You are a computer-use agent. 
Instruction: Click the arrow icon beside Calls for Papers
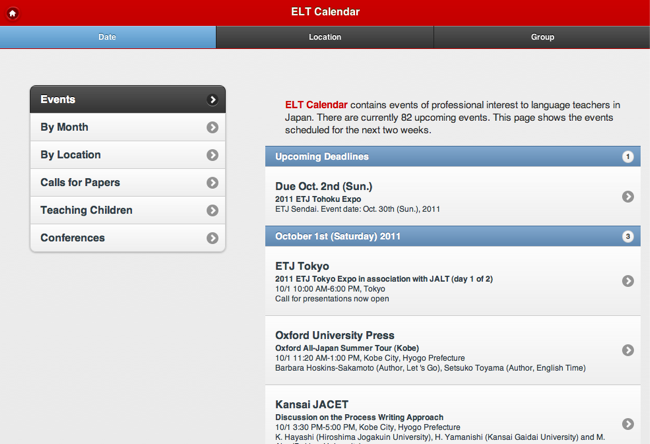pos(212,183)
